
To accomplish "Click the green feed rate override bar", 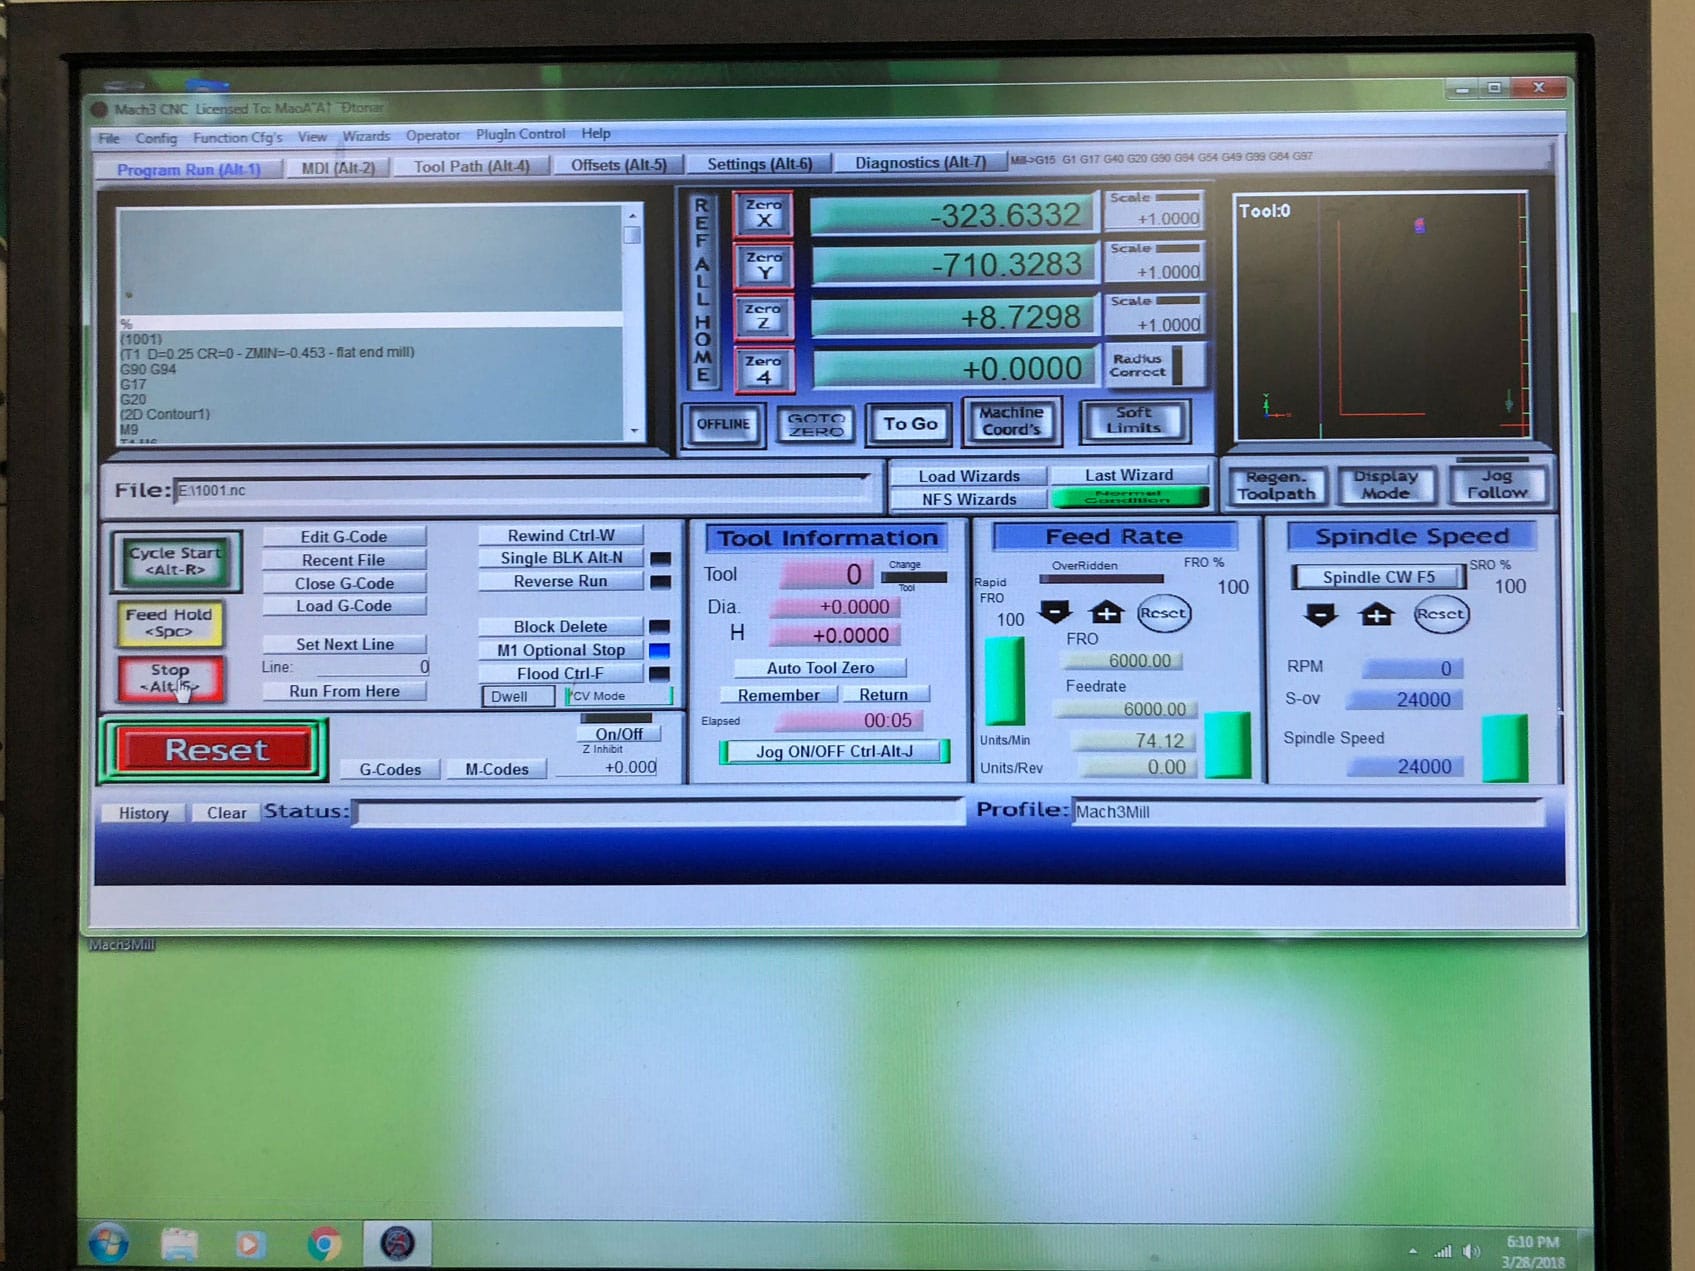I will [1005, 681].
